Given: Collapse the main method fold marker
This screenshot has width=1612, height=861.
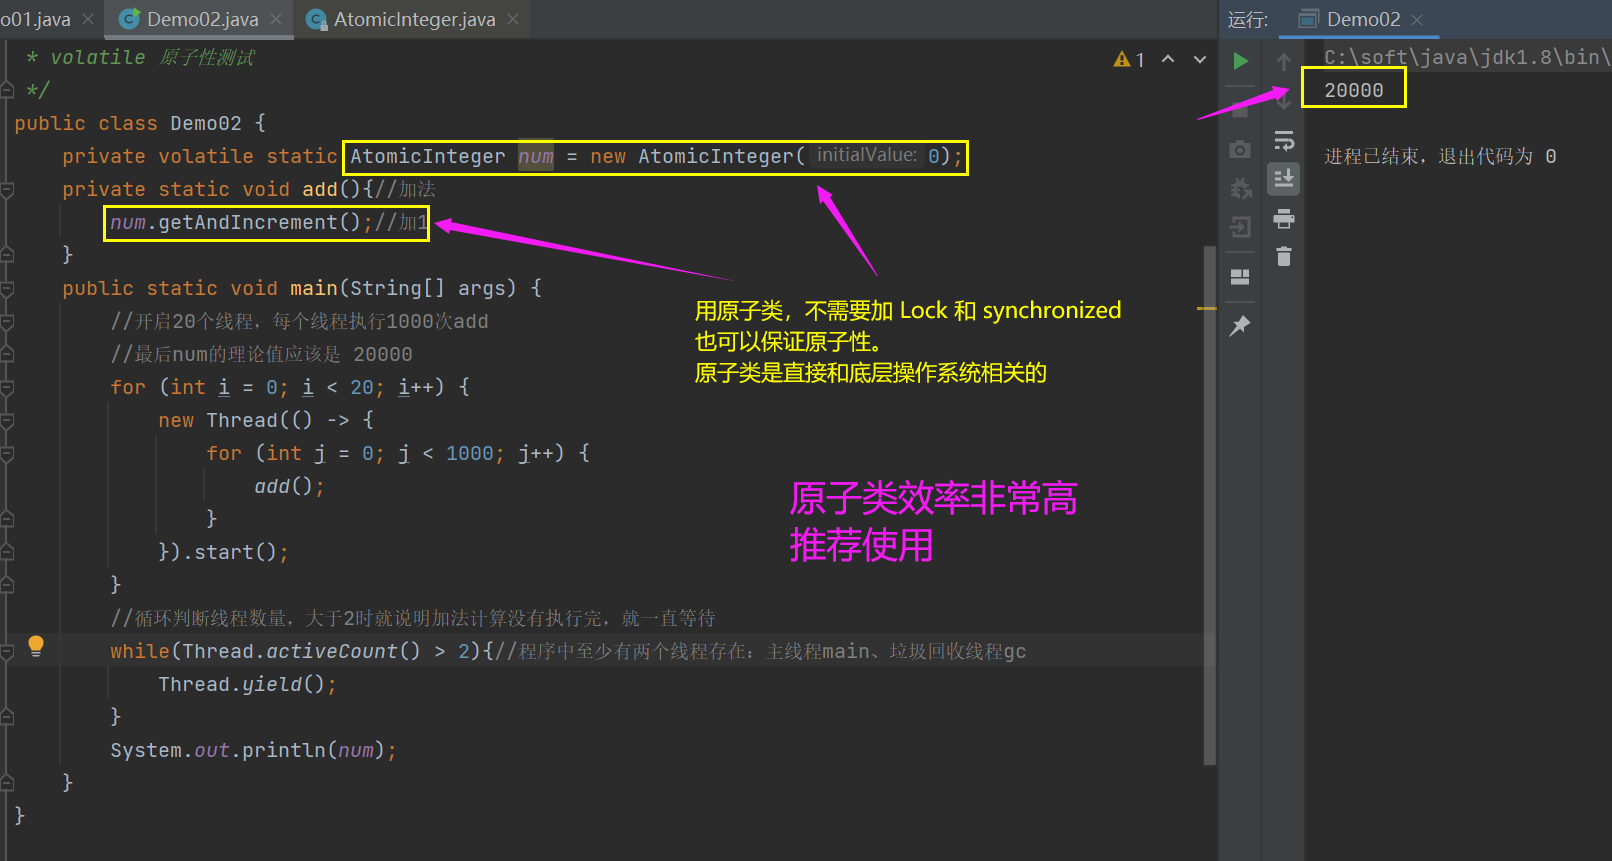Looking at the screenshot, I should pos(7,289).
